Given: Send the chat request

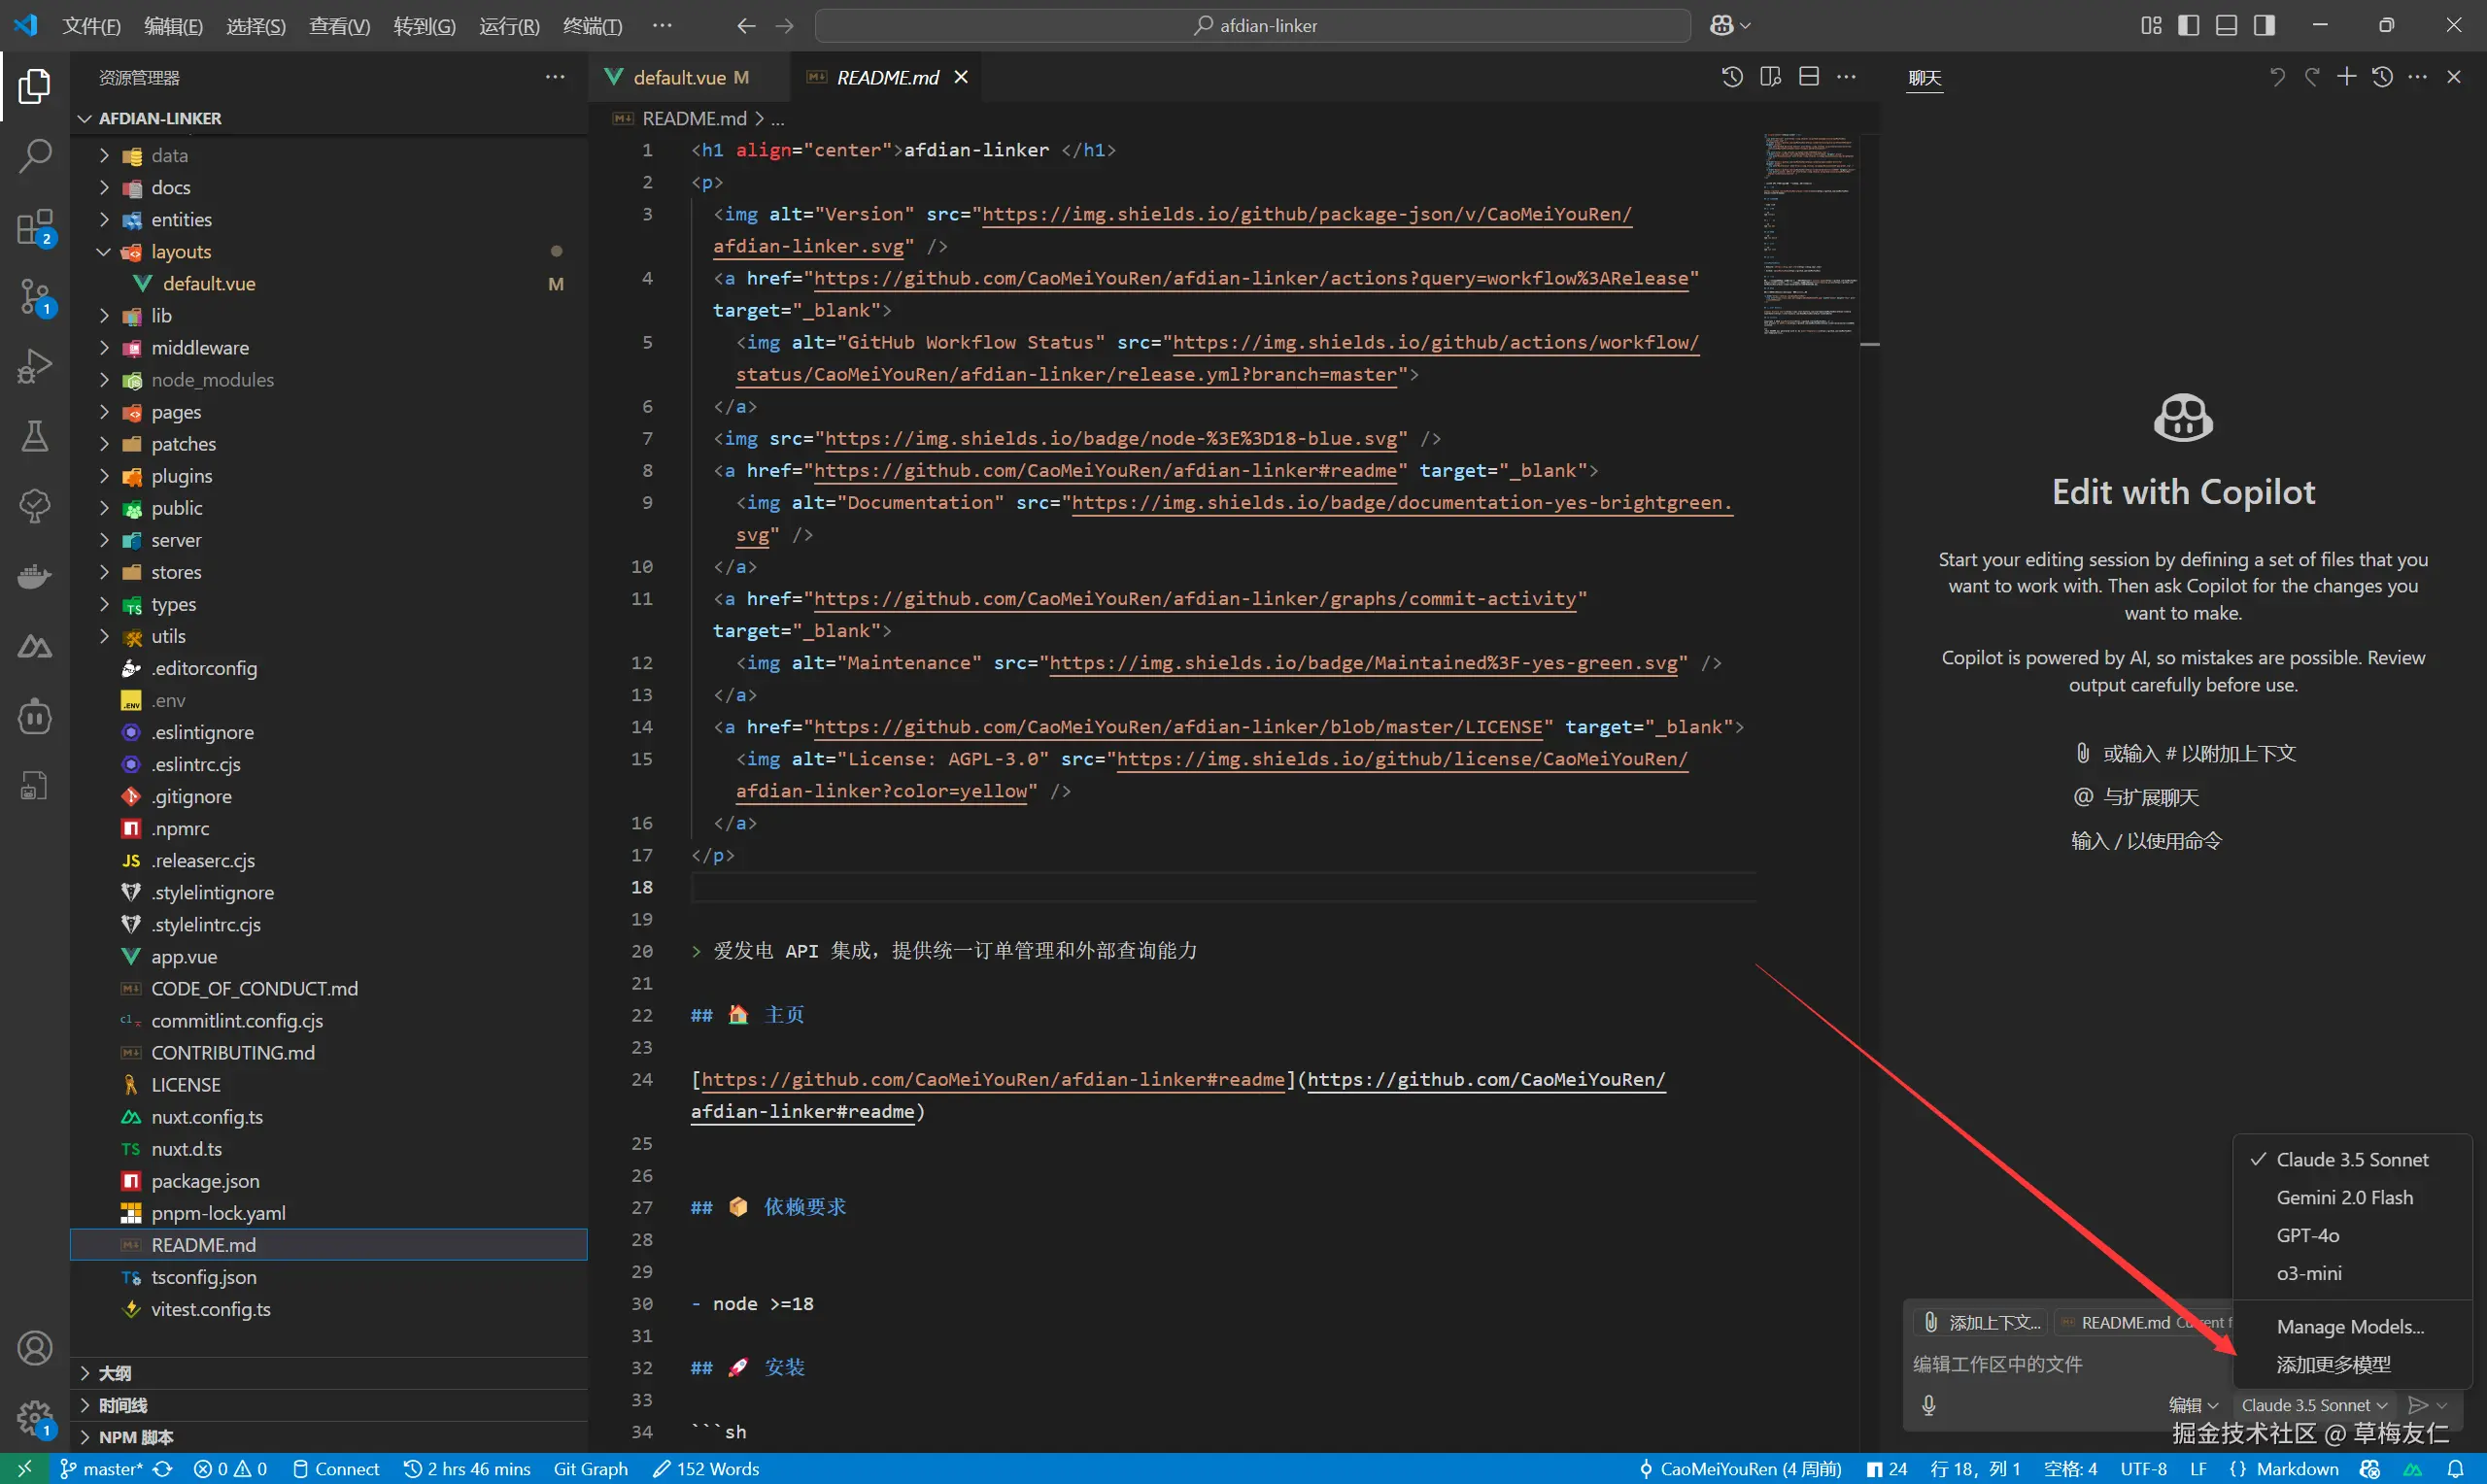Looking at the screenshot, I should (x=2417, y=1405).
